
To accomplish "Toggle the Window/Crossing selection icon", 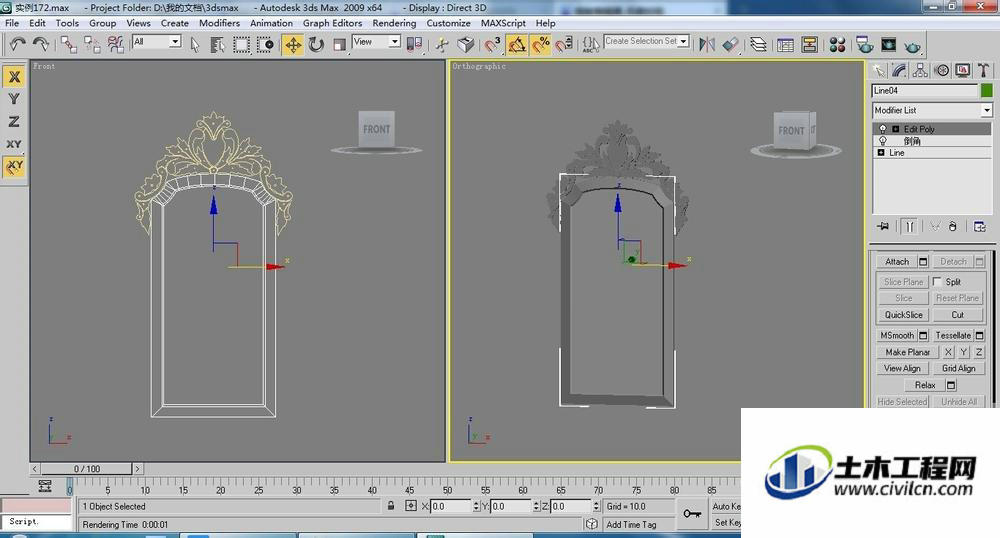I will point(265,44).
